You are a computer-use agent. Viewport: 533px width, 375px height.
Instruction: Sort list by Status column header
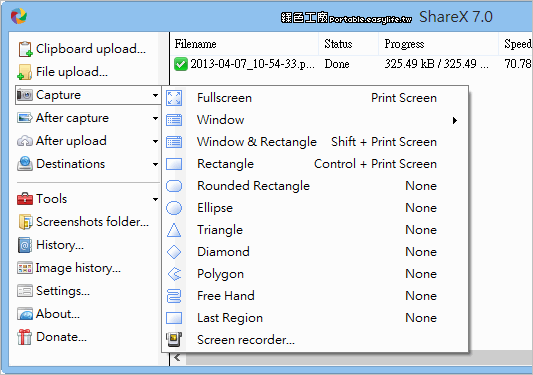348,44
